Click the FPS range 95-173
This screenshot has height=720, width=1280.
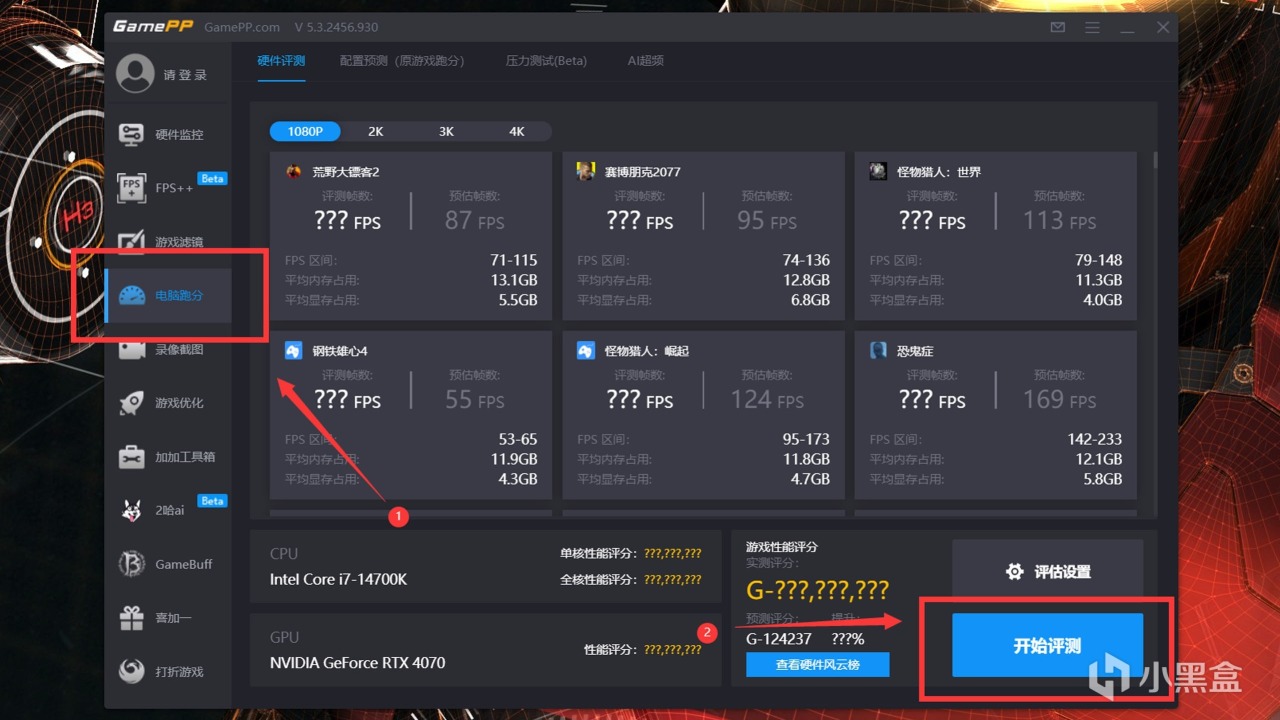pyautogui.click(x=806, y=439)
